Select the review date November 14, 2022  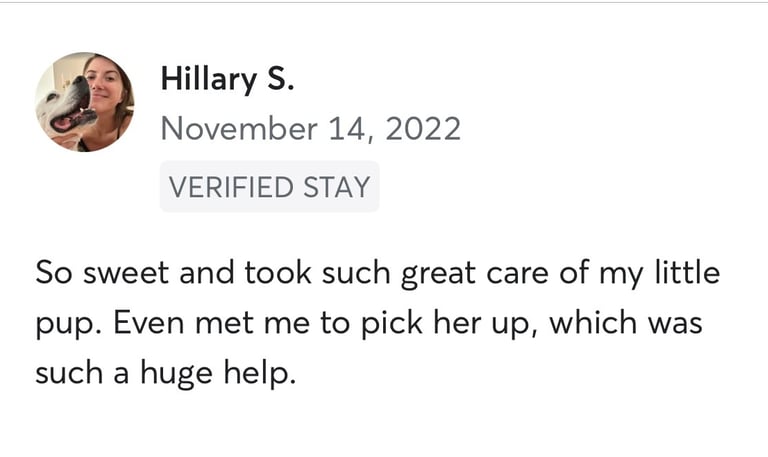click(311, 129)
